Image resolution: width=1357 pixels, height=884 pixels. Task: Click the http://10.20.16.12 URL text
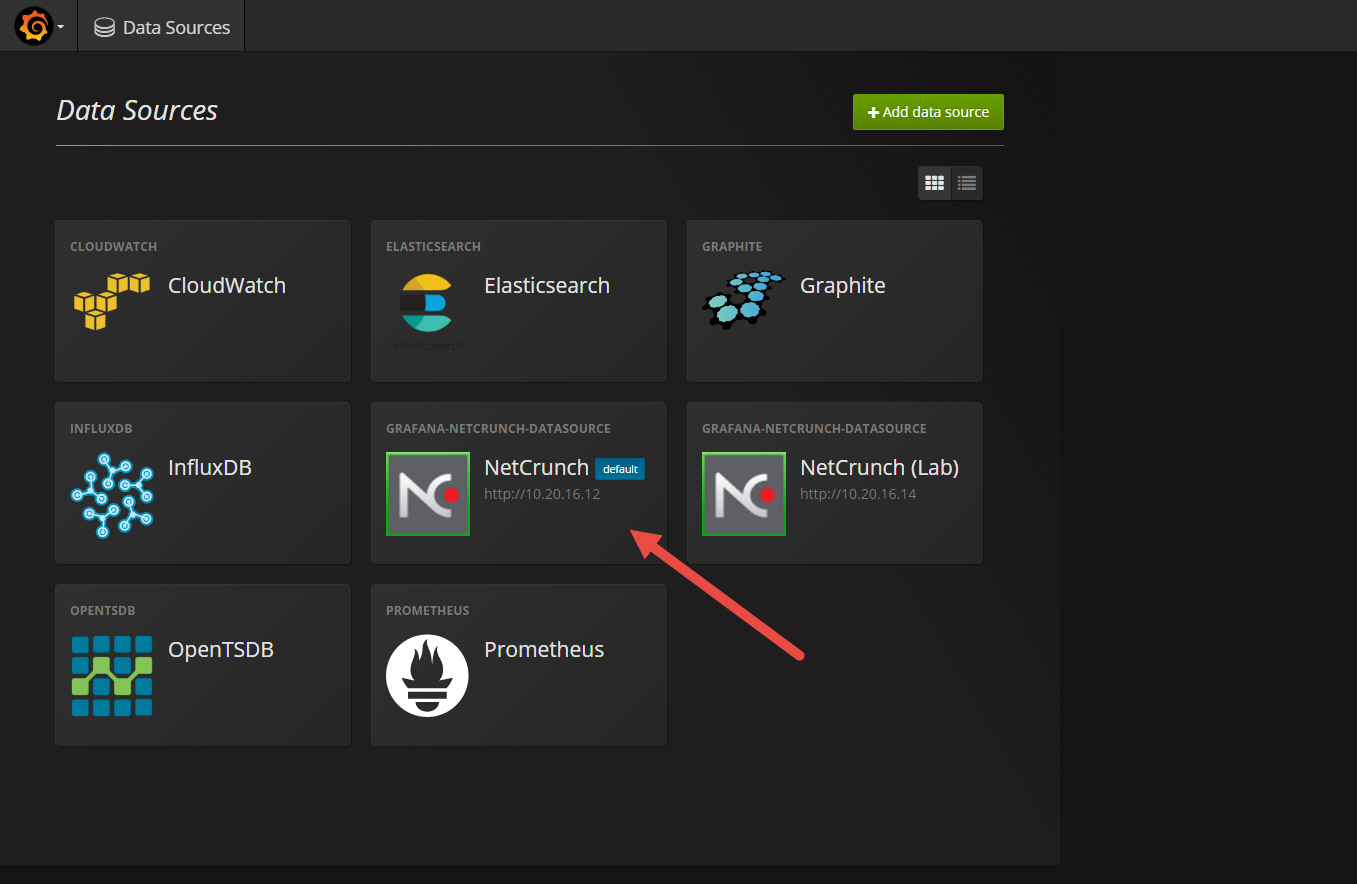tap(542, 494)
